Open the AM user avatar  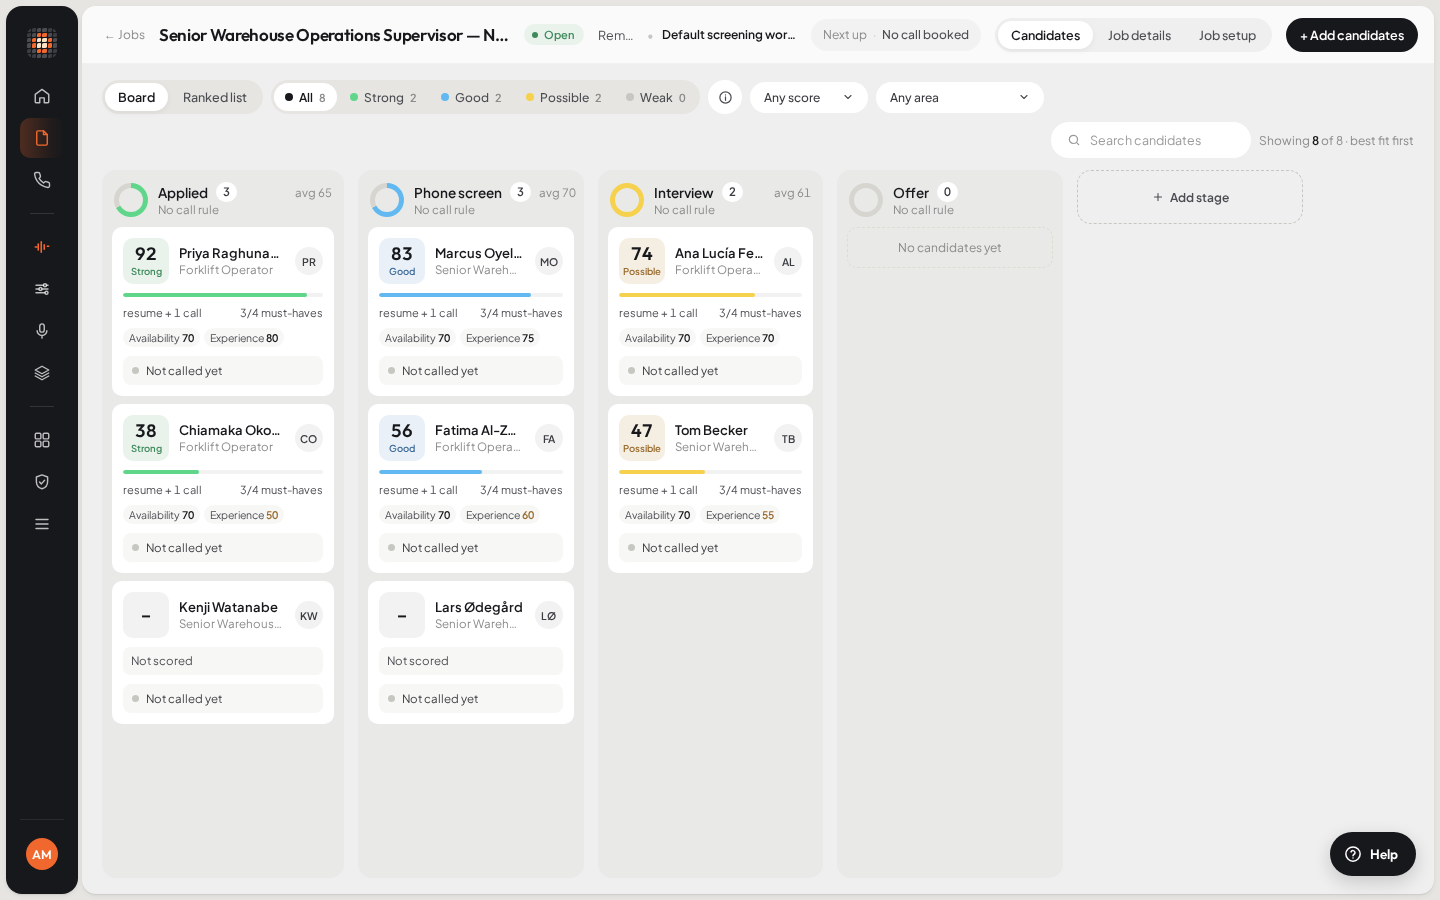pyautogui.click(x=42, y=854)
